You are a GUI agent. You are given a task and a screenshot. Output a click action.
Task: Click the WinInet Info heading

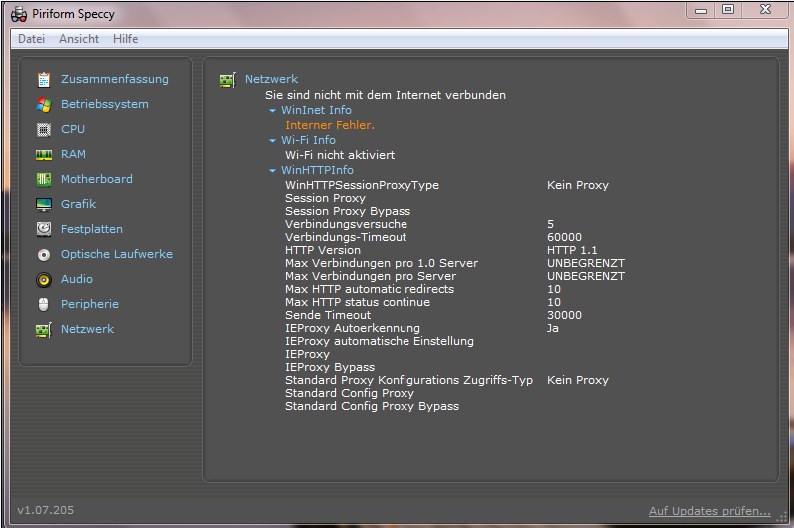(x=316, y=110)
